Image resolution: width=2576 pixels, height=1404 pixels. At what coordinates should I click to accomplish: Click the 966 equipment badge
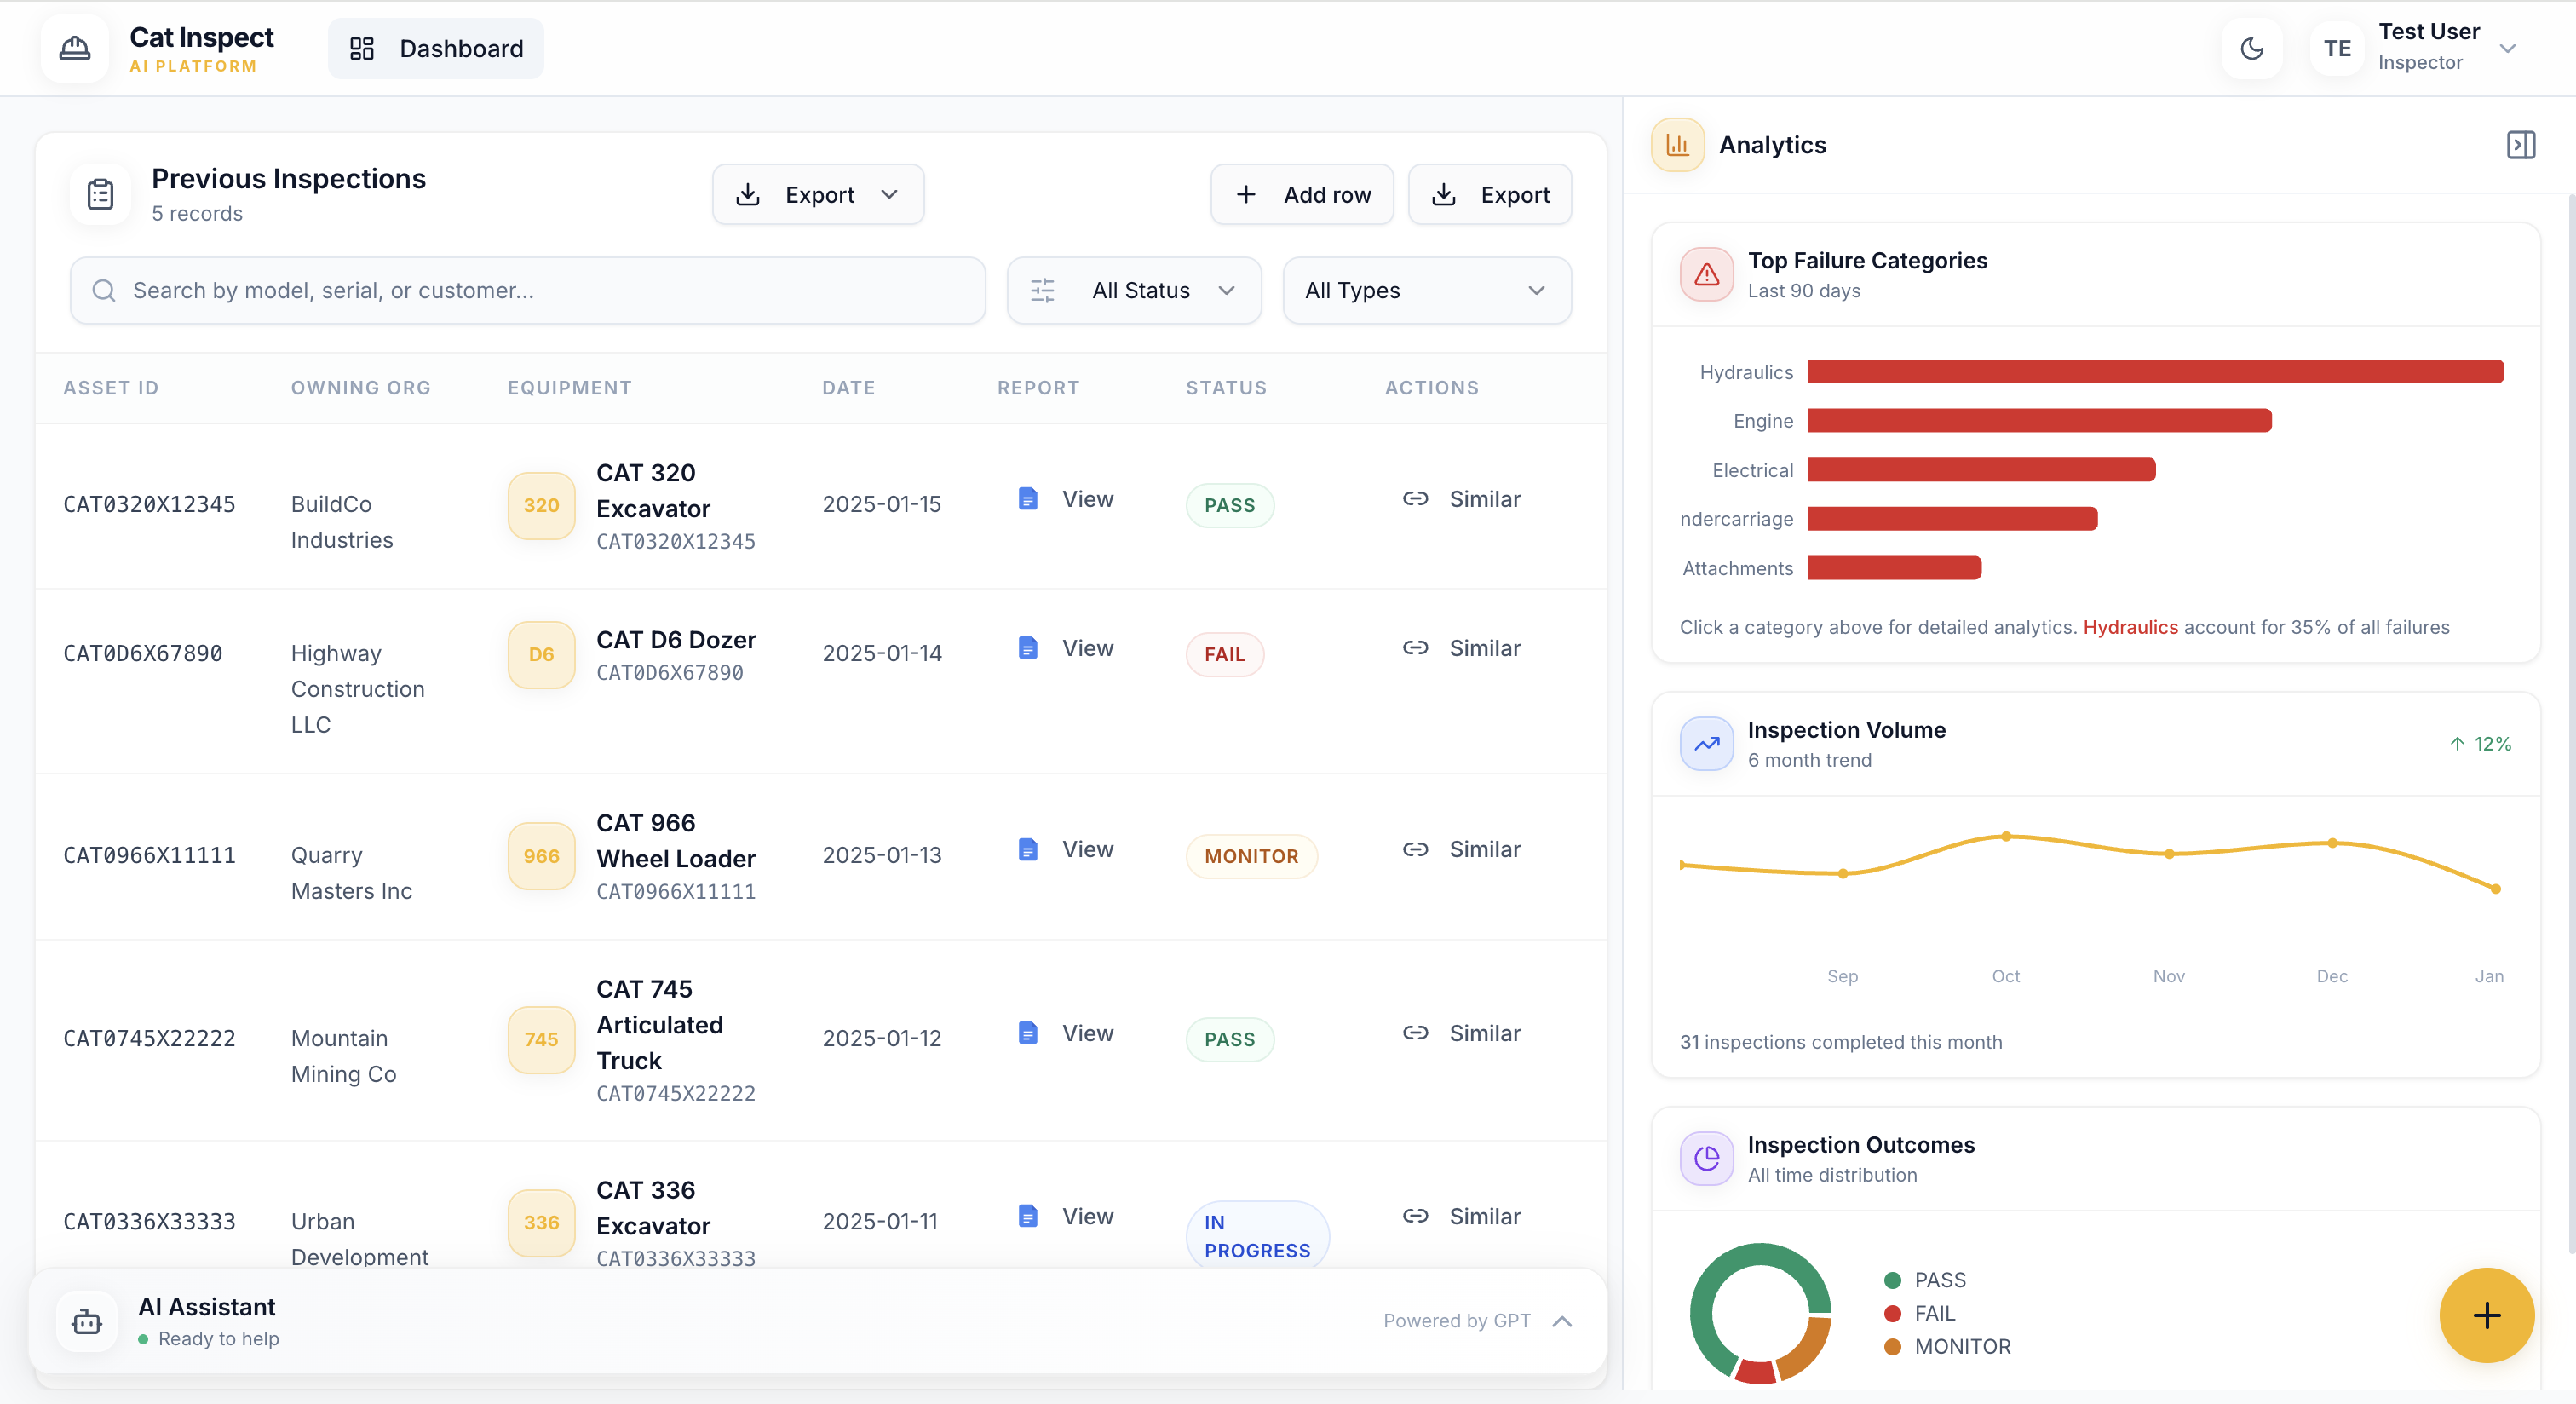click(541, 856)
